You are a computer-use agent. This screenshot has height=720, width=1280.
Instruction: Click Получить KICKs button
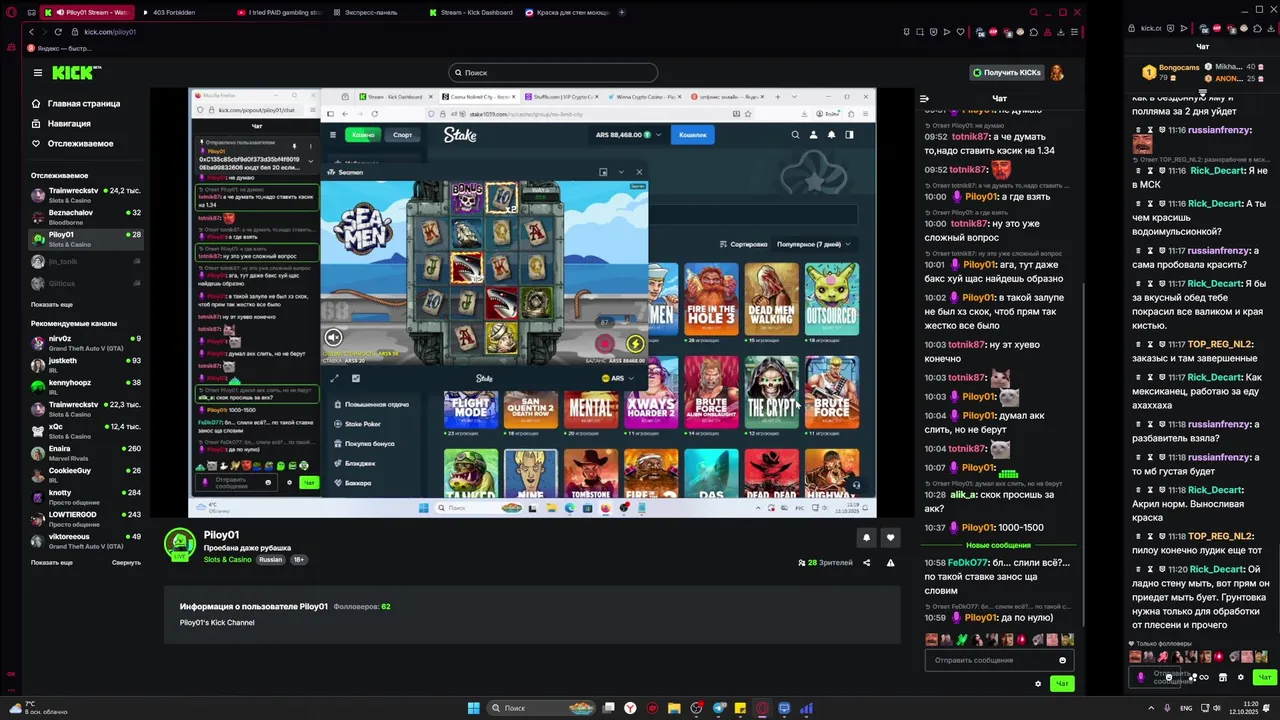pyautogui.click(x=1007, y=72)
